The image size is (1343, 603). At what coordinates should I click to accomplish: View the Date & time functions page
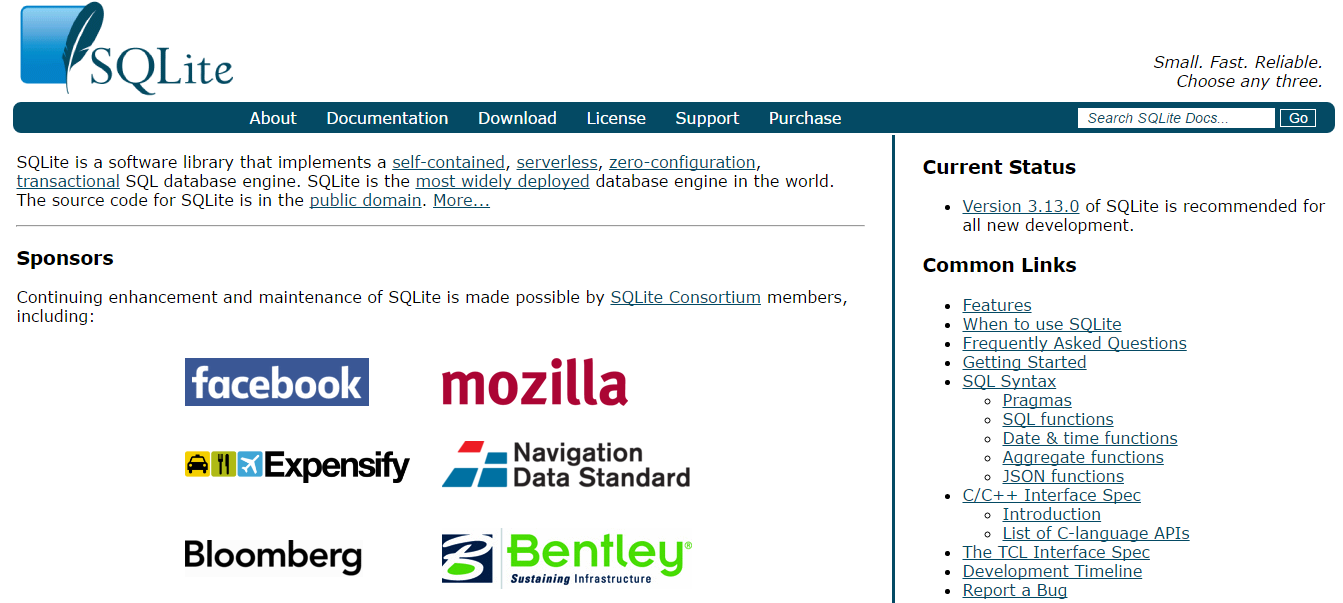[1089, 438]
